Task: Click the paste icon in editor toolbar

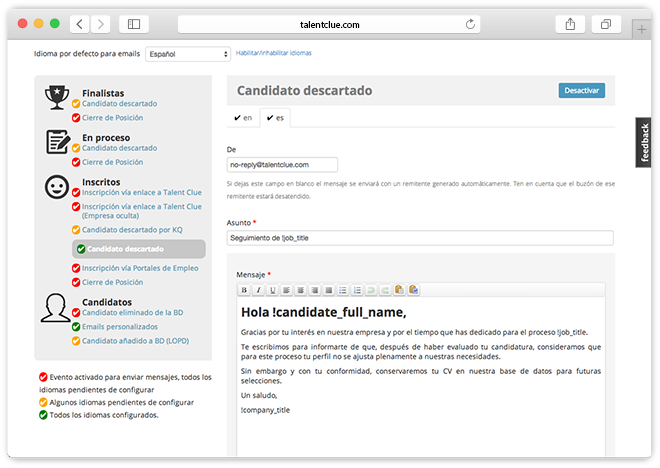Action: (399, 290)
